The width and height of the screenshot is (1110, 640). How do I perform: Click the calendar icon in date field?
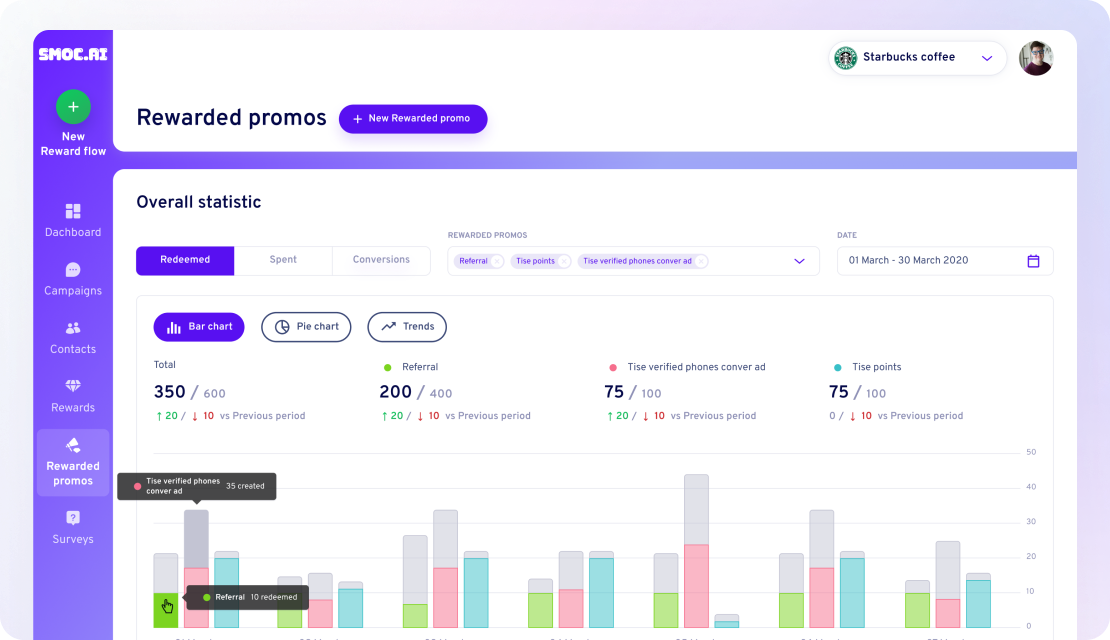click(1034, 261)
